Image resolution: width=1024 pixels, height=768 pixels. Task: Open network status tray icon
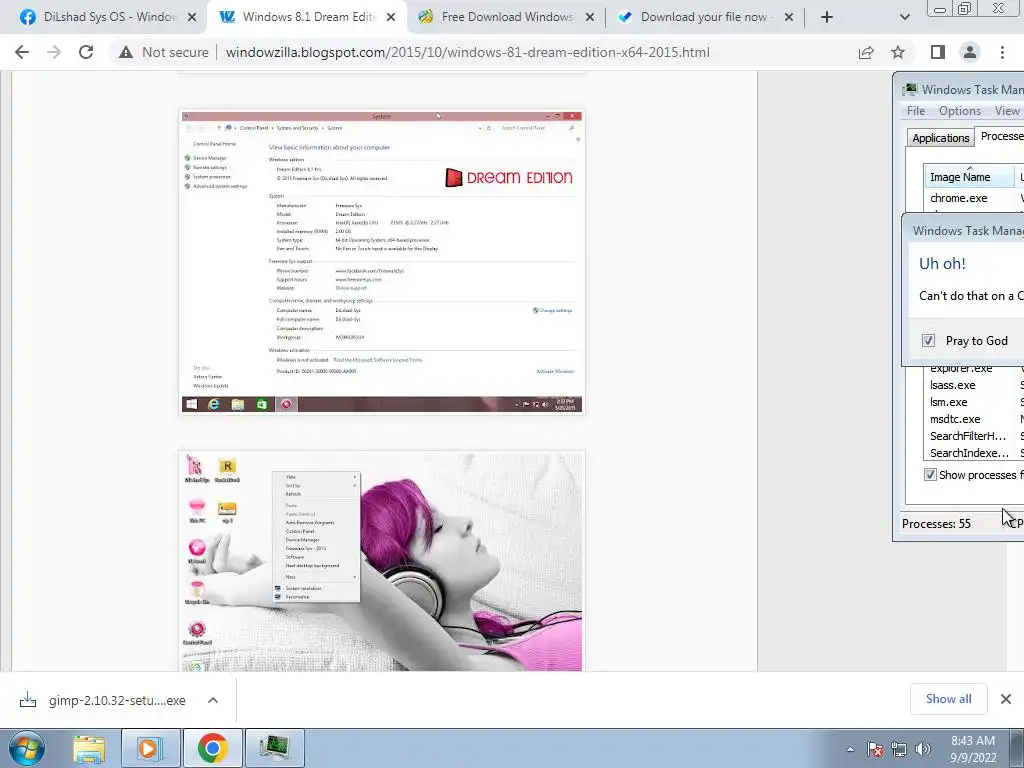point(899,749)
